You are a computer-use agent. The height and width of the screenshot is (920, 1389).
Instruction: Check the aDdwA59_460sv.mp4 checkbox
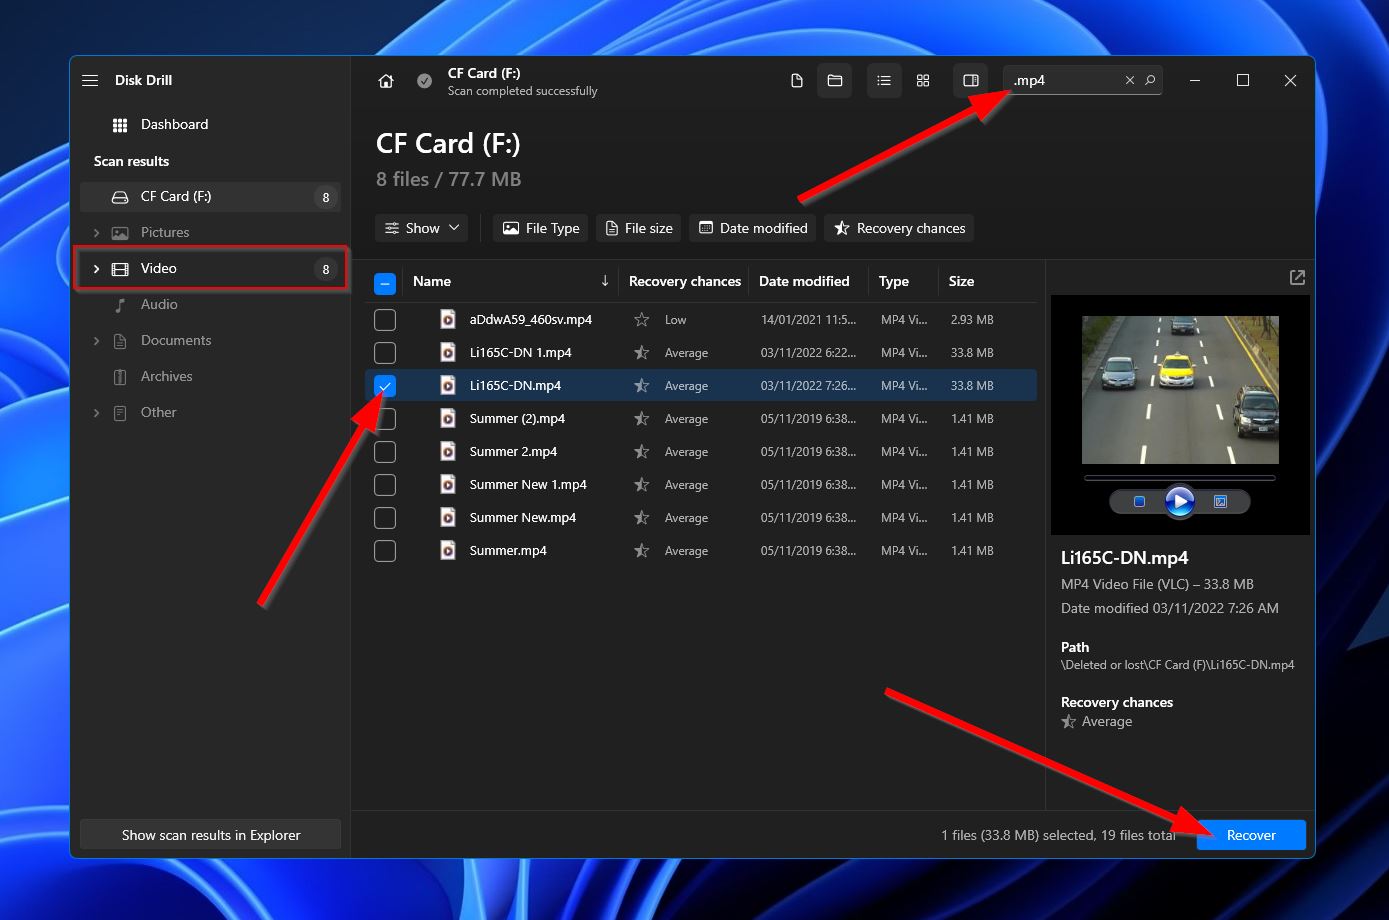(385, 320)
